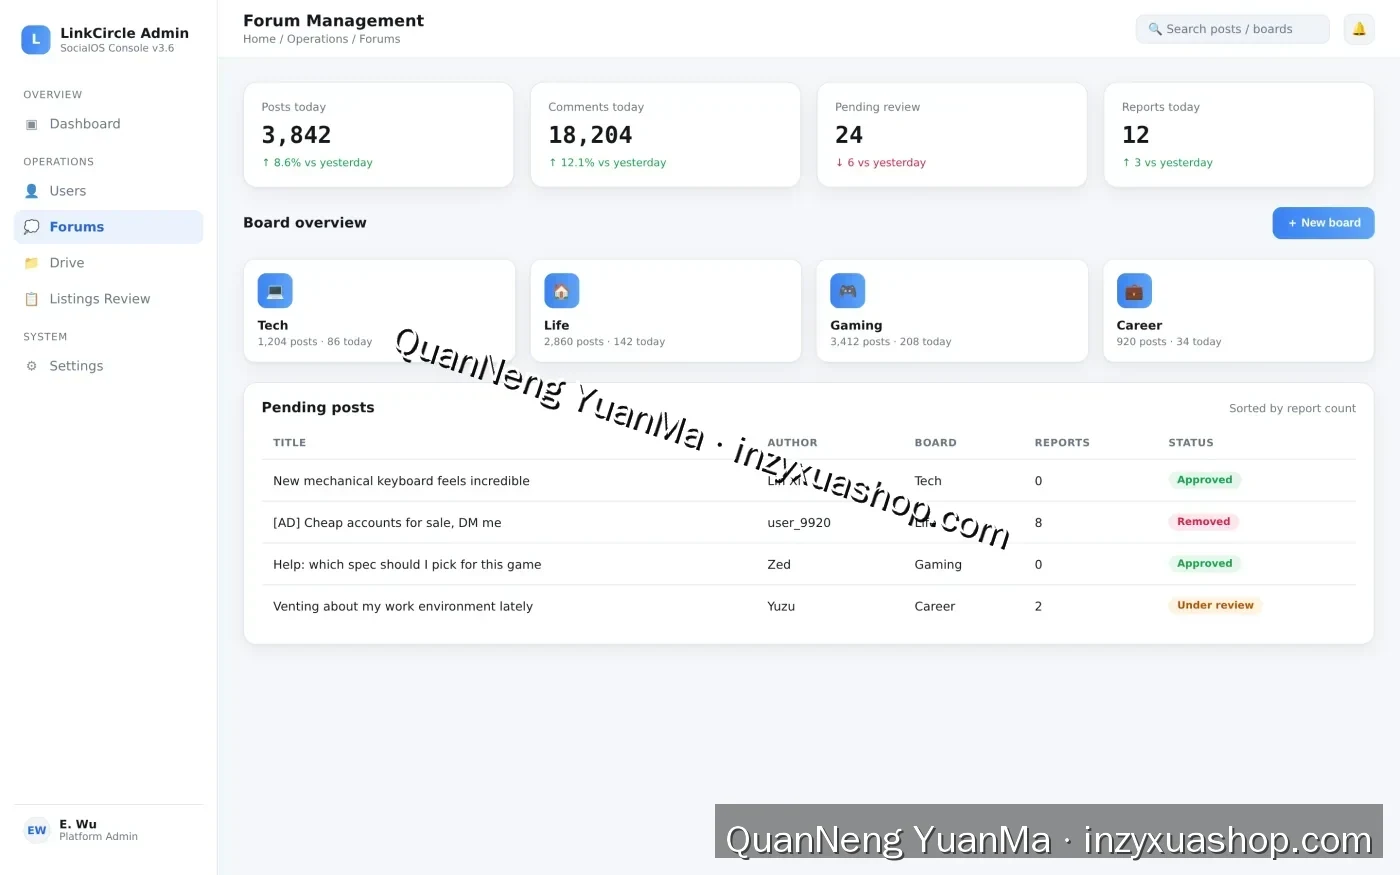Open post 'Help: which spec should I pick'

(x=407, y=565)
